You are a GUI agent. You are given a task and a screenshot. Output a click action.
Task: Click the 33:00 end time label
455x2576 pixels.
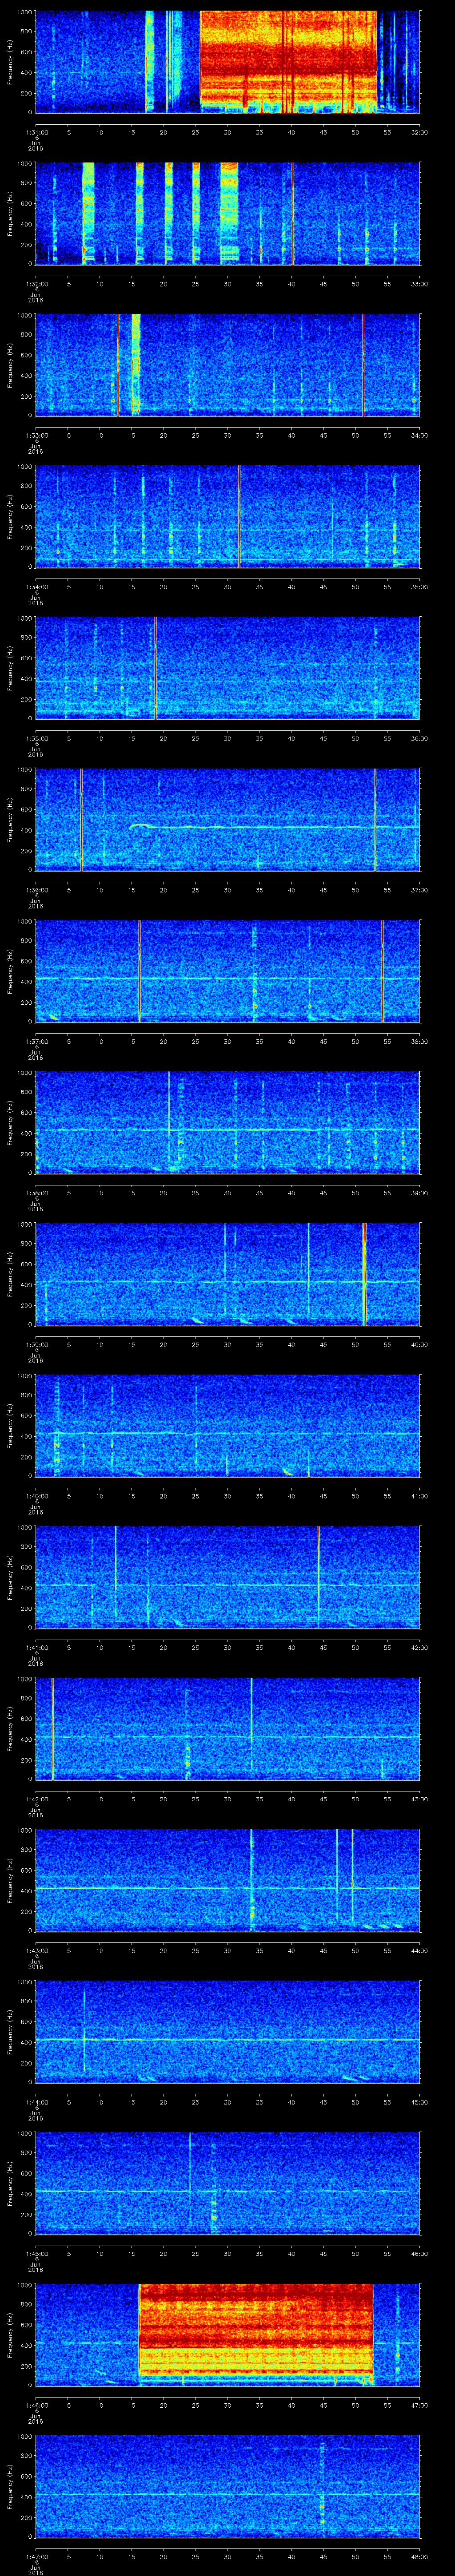[419, 284]
